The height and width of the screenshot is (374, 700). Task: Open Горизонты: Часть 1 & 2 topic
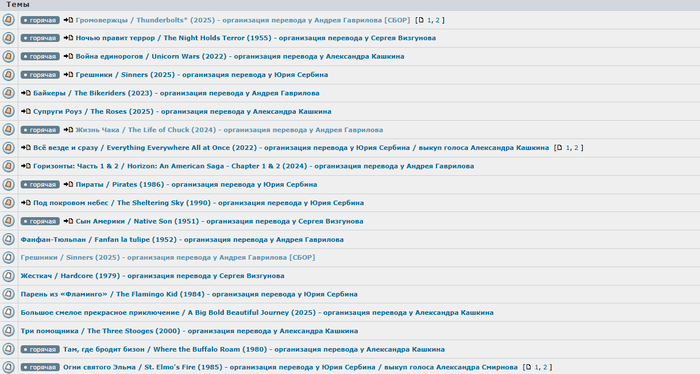[x=254, y=166]
